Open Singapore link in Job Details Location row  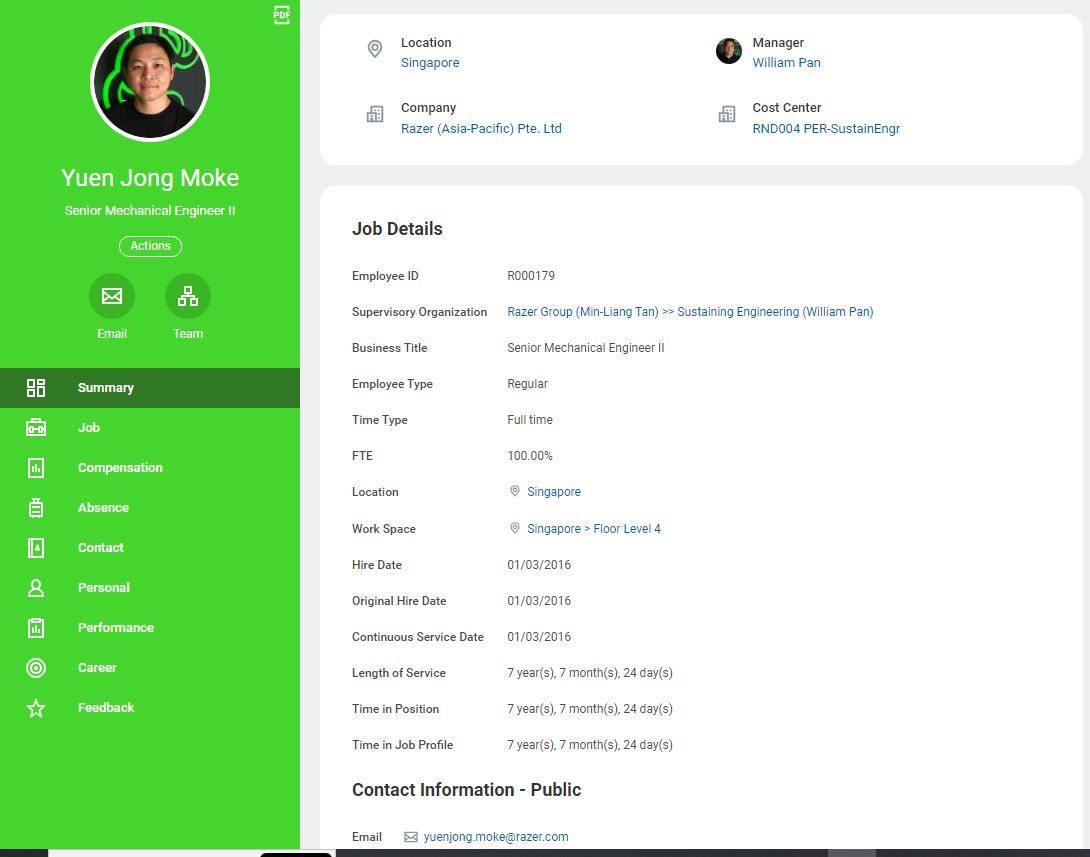(x=553, y=492)
